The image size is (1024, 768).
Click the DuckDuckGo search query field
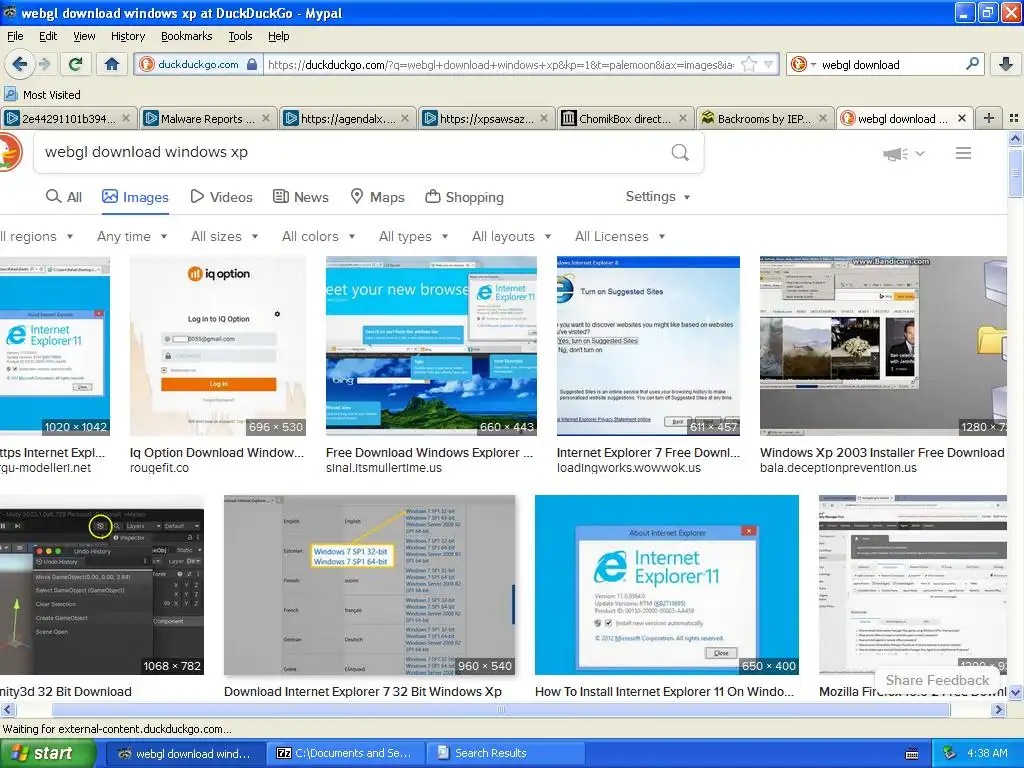point(353,152)
